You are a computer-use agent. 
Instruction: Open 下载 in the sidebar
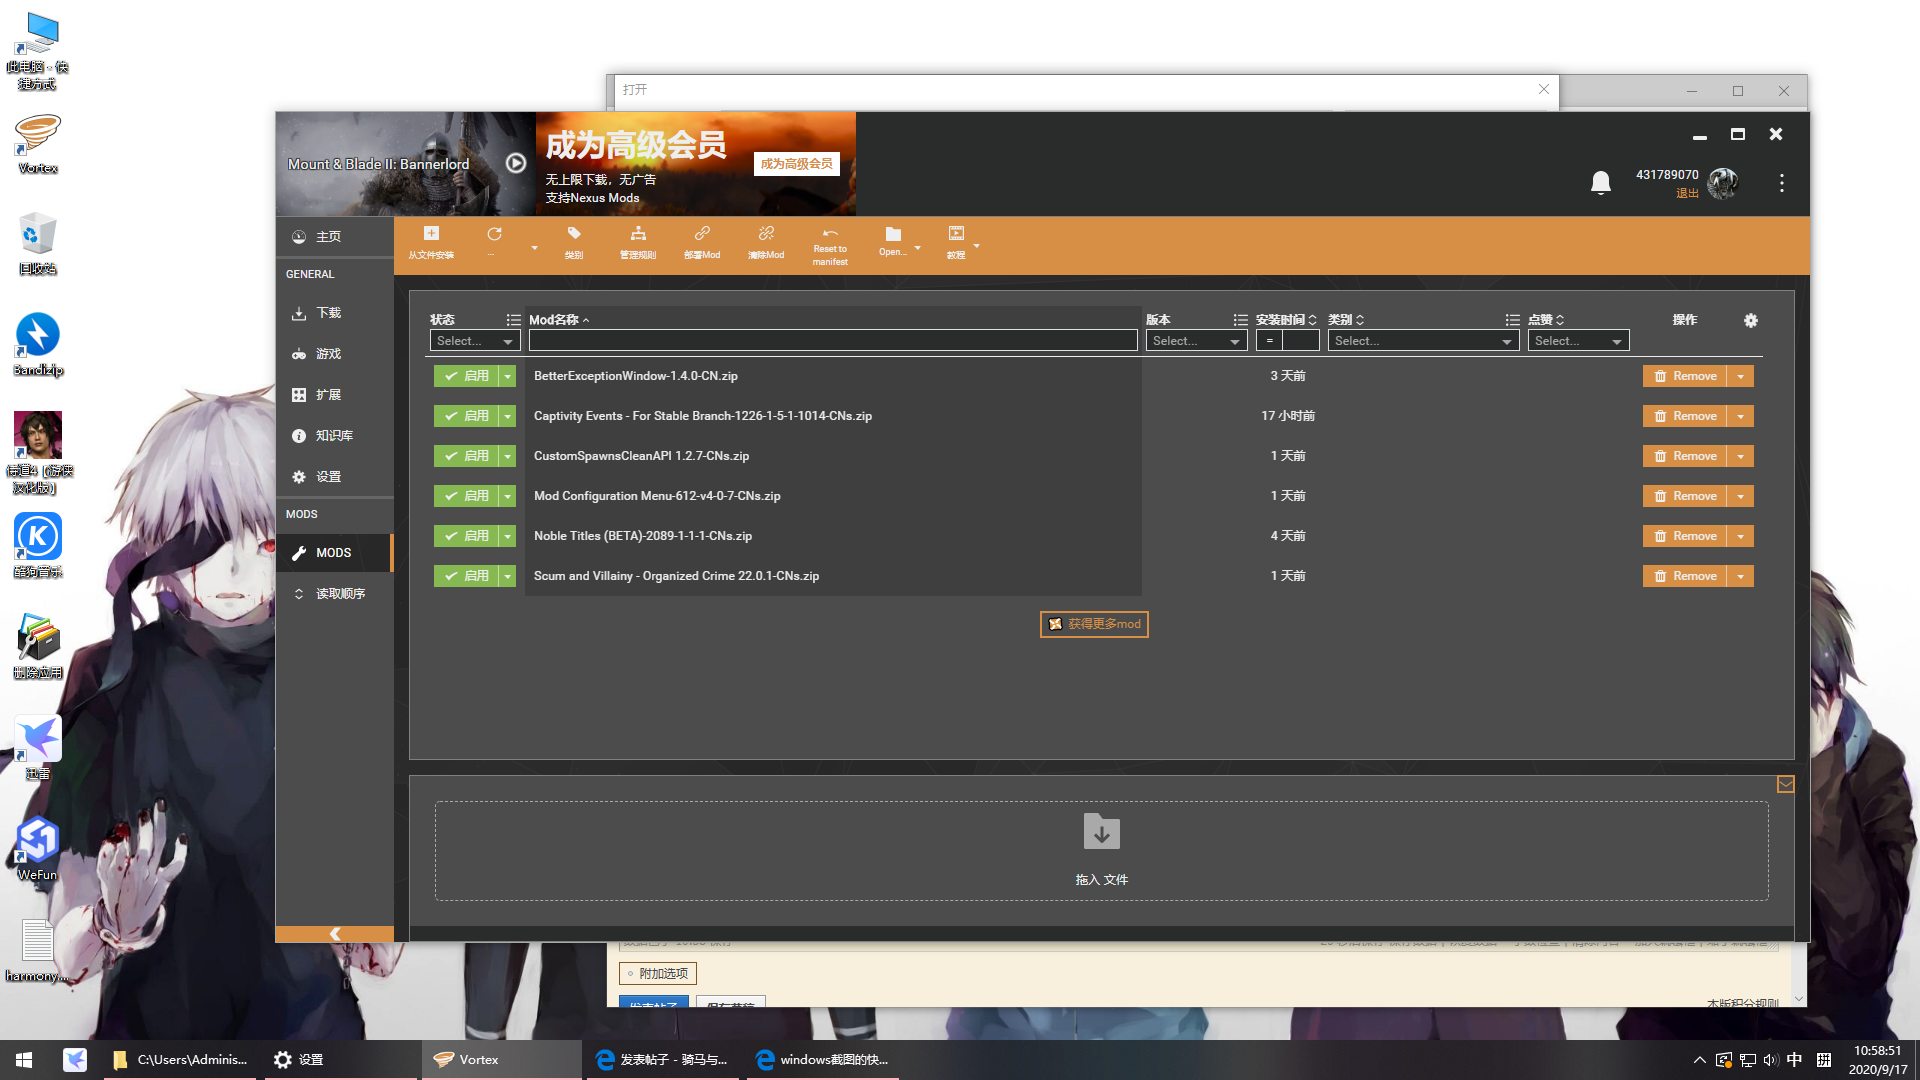[335, 313]
